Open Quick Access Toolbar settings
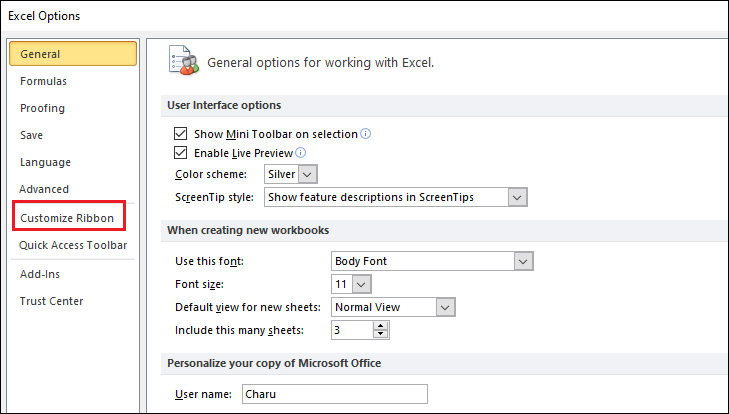The width and height of the screenshot is (729, 414). click(73, 245)
